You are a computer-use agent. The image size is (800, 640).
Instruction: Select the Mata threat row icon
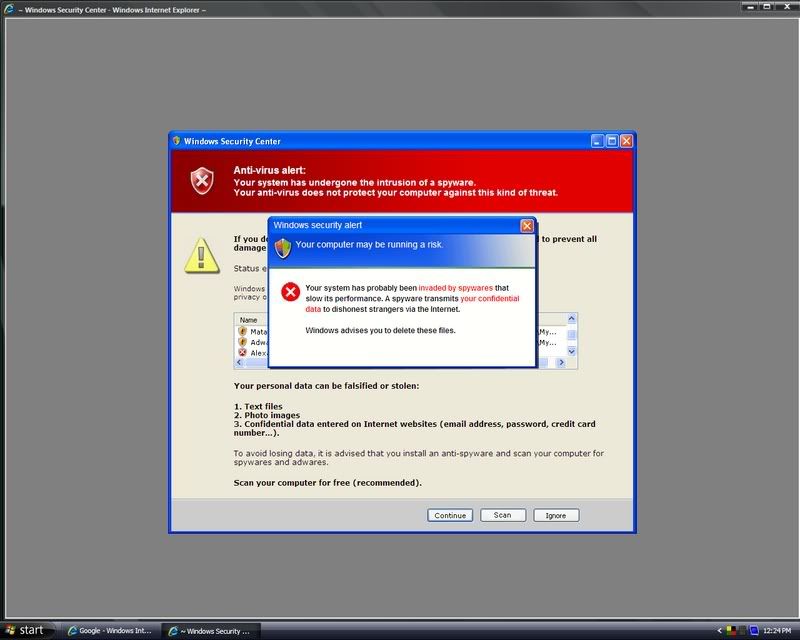[242, 331]
